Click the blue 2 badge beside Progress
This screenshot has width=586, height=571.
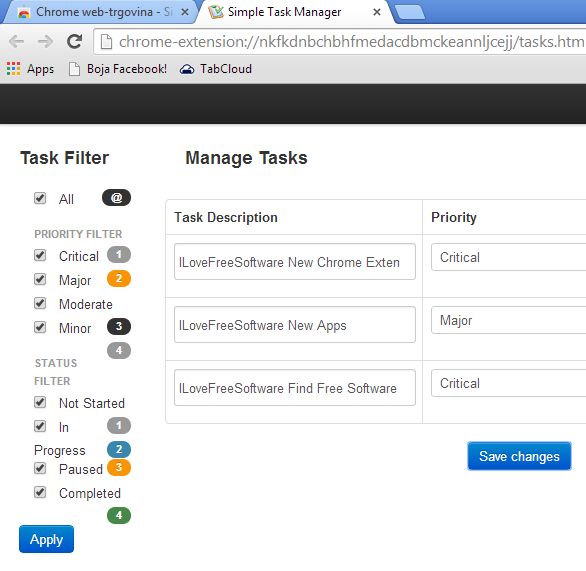119,449
